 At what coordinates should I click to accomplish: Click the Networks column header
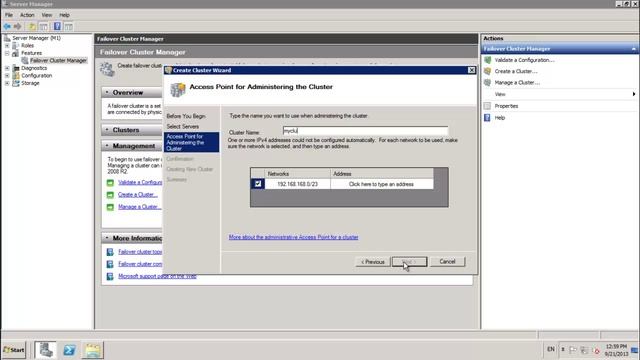click(x=298, y=173)
